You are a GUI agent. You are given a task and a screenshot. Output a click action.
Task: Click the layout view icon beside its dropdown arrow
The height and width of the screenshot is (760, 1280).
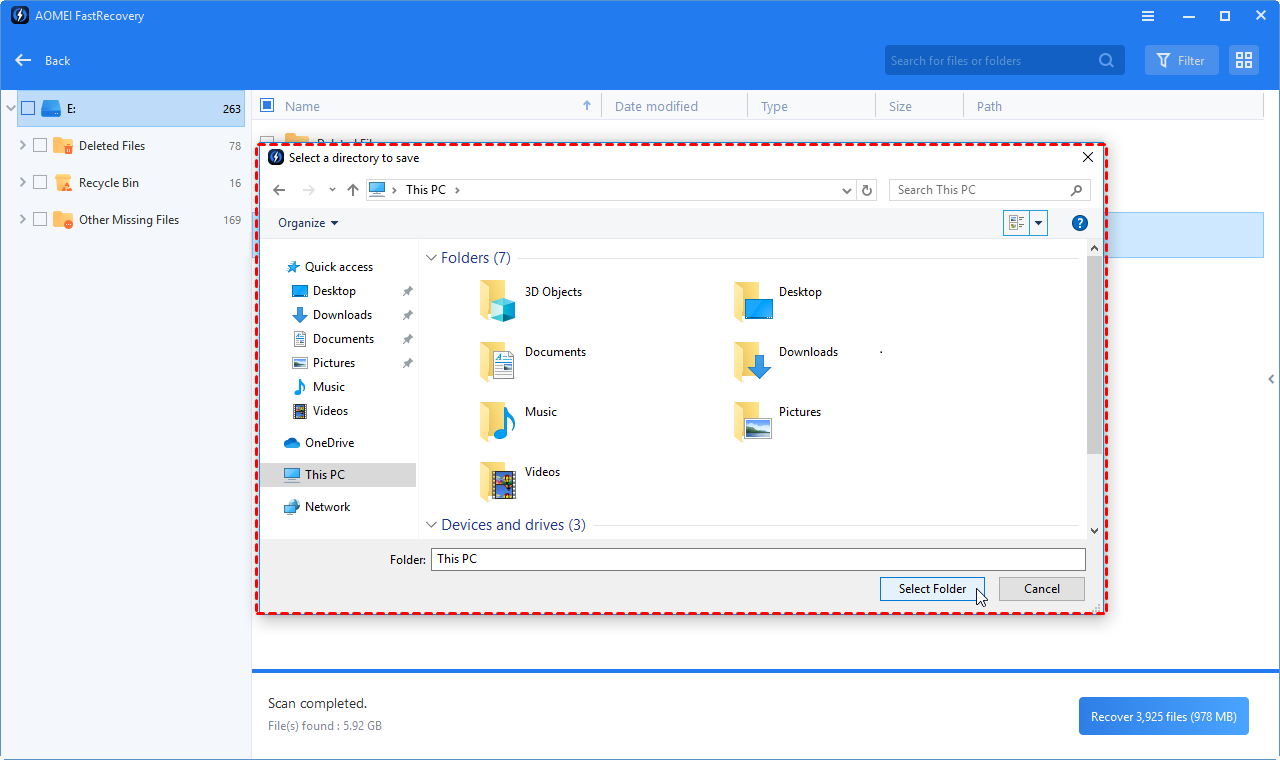1018,222
